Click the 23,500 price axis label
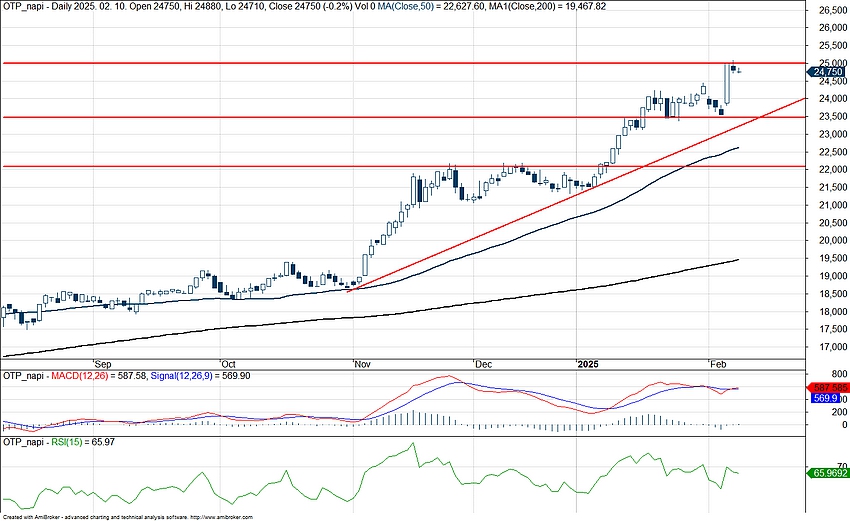850x521 pixels. [833, 117]
